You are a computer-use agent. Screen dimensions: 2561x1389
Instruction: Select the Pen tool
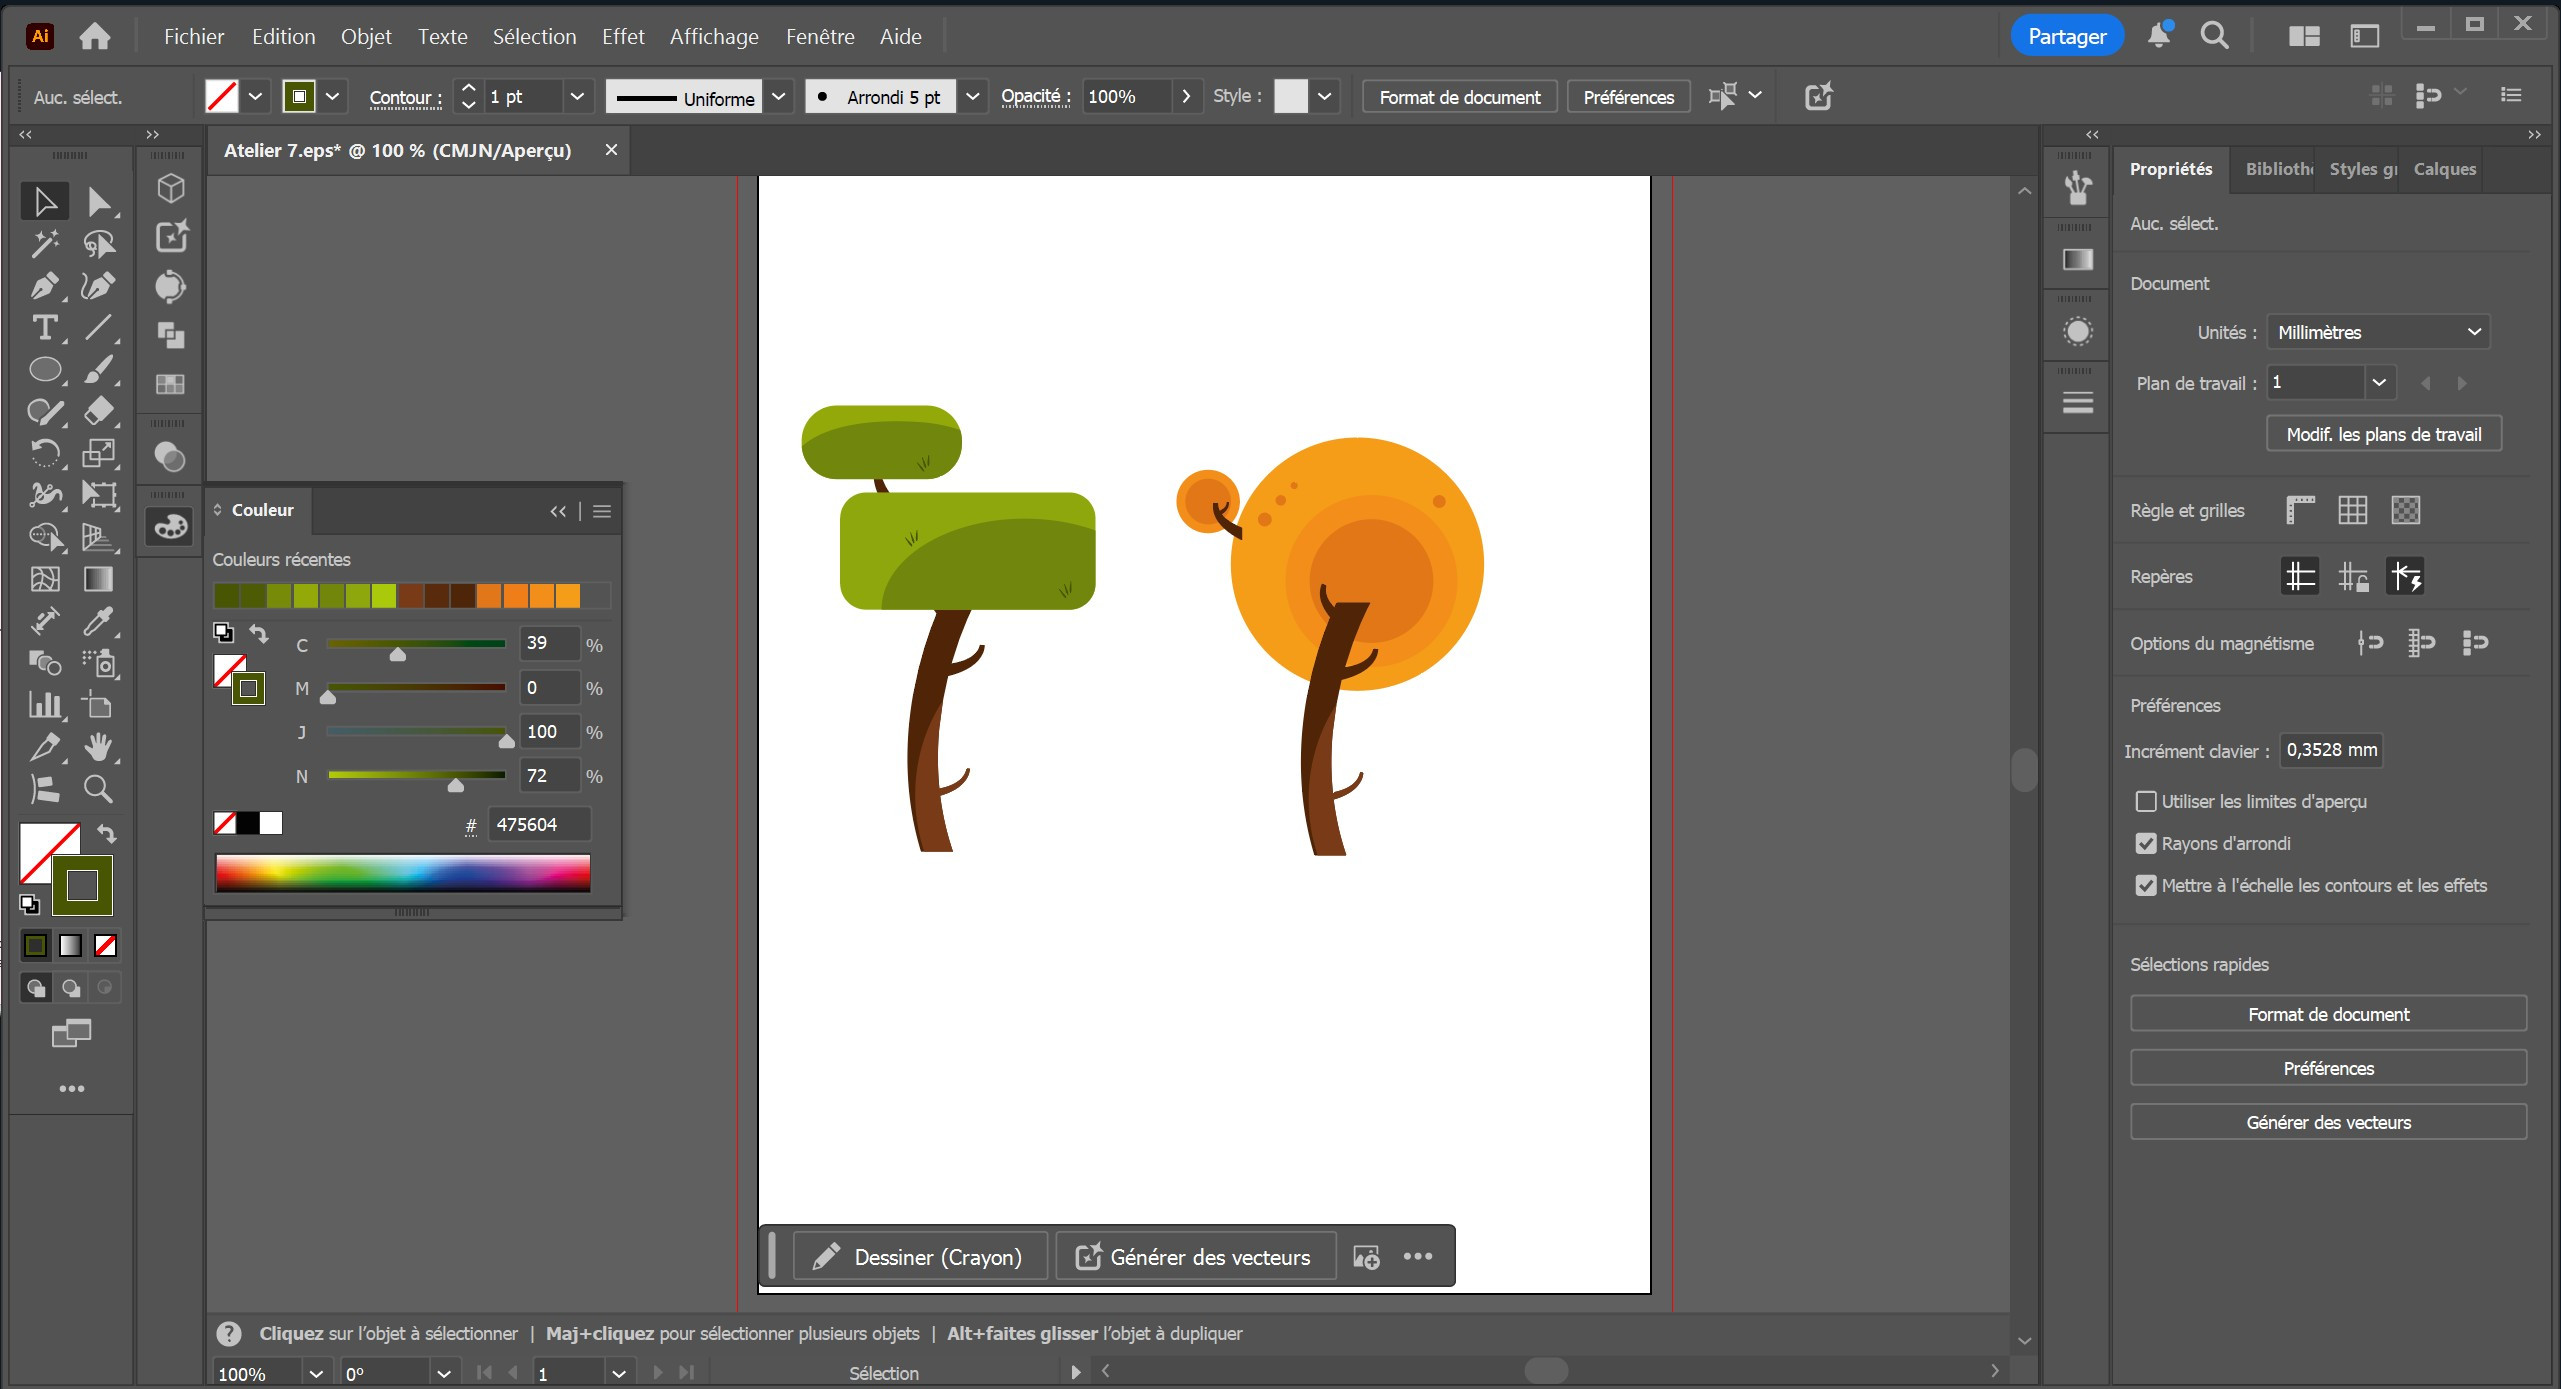click(x=44, y=287)
